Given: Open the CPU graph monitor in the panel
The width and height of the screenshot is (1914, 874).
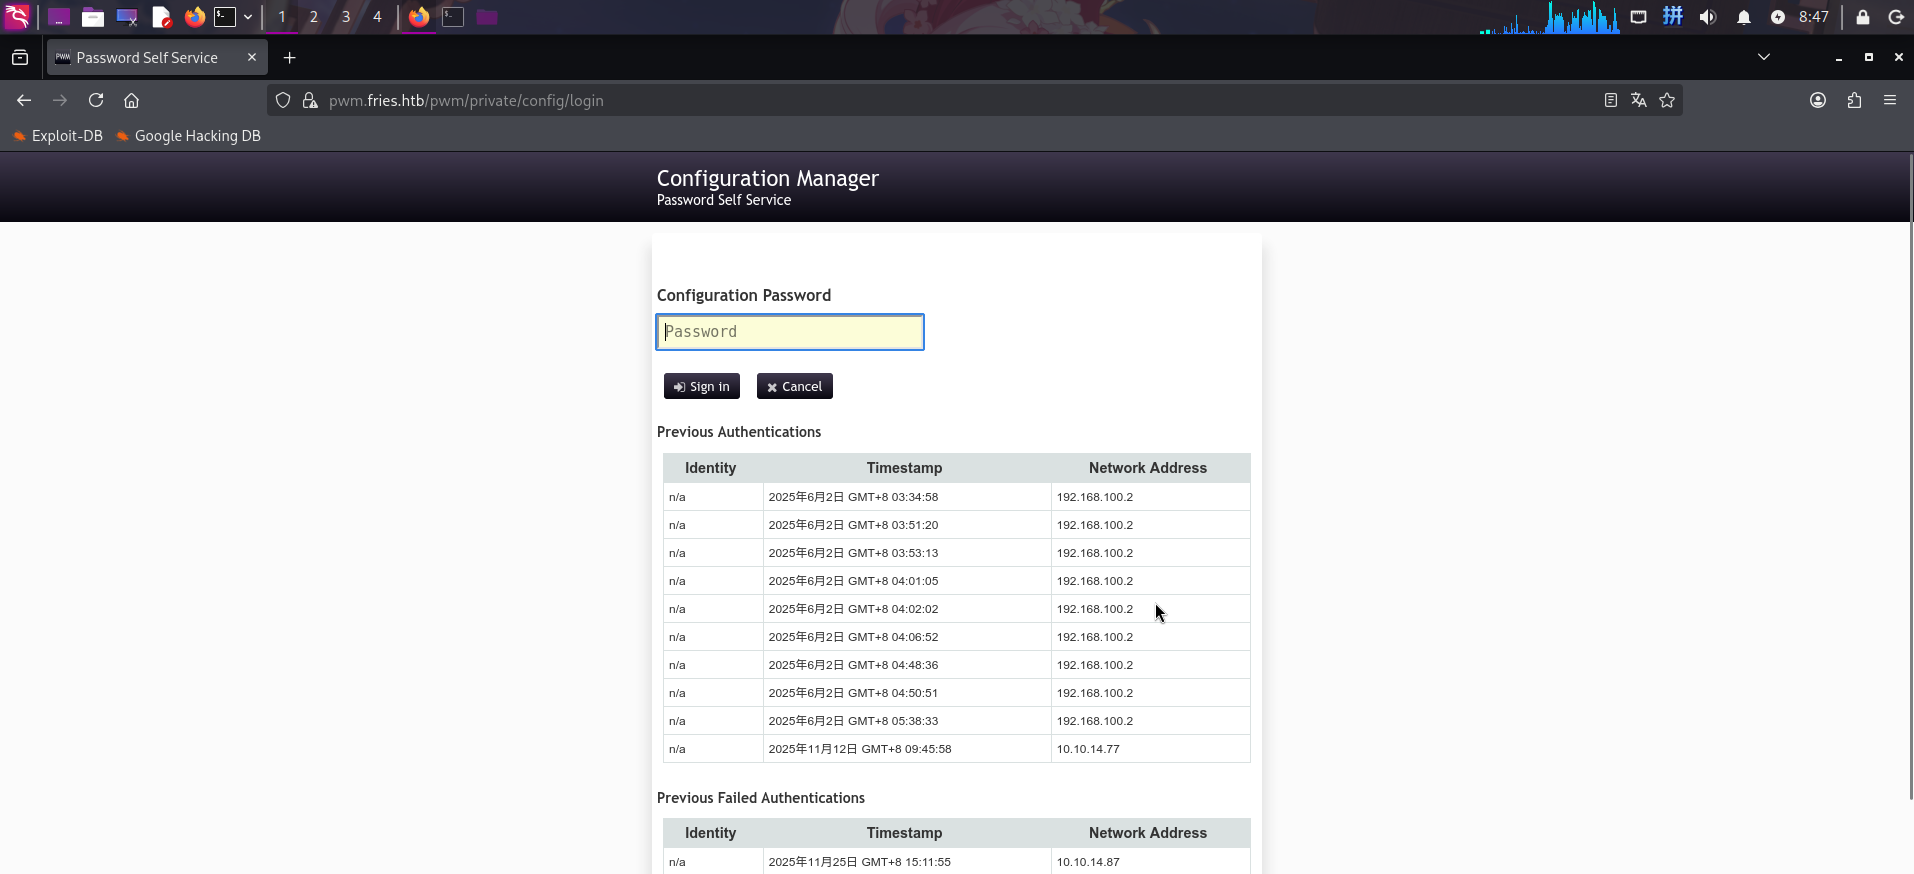Looking at the screenshot, I should pos(1549,17).
